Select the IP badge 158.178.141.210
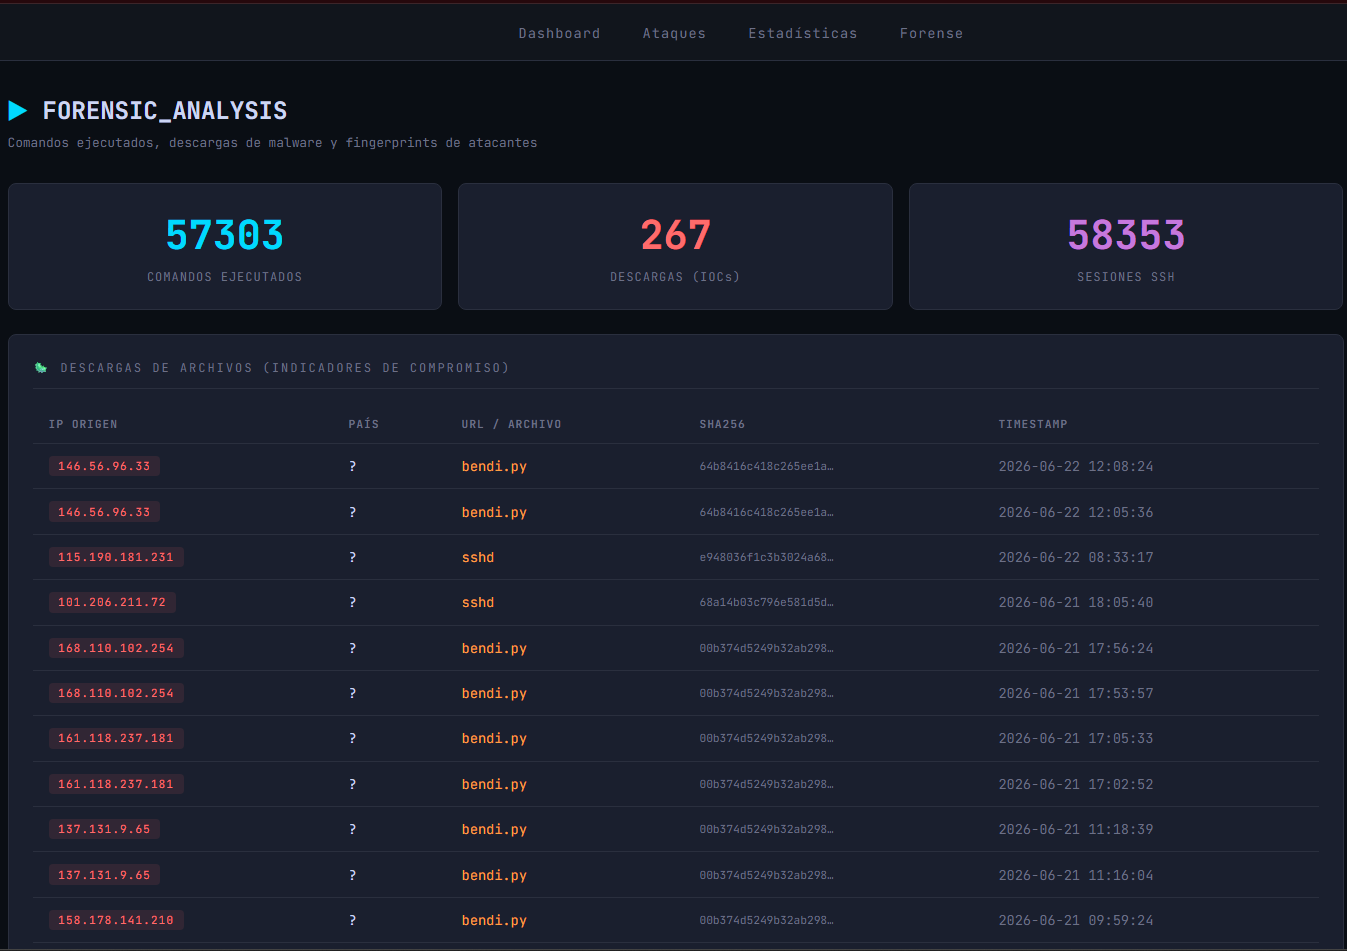 (116, 920)
